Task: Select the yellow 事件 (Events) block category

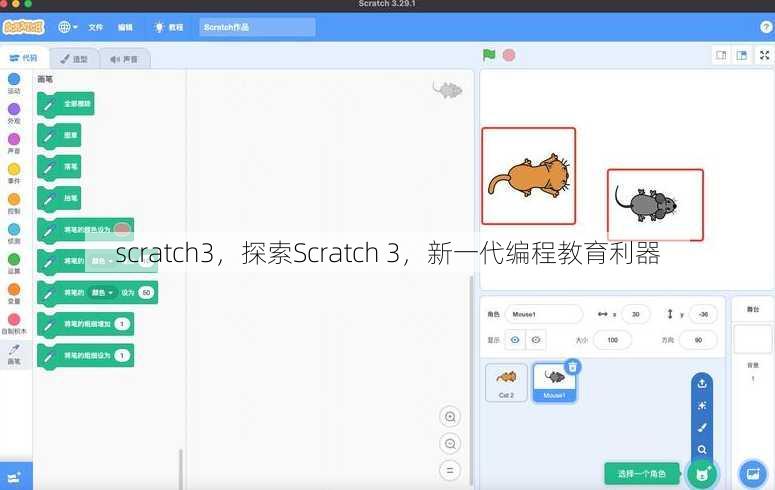Action: (14, 174)
